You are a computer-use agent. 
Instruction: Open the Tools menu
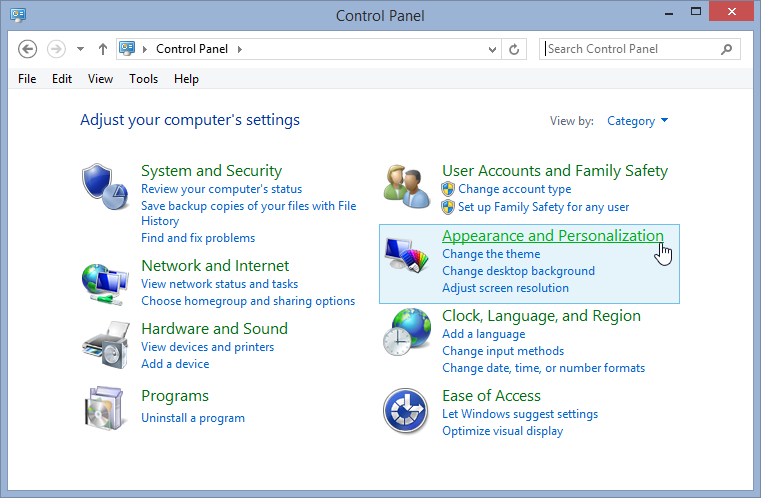[143, 79]
